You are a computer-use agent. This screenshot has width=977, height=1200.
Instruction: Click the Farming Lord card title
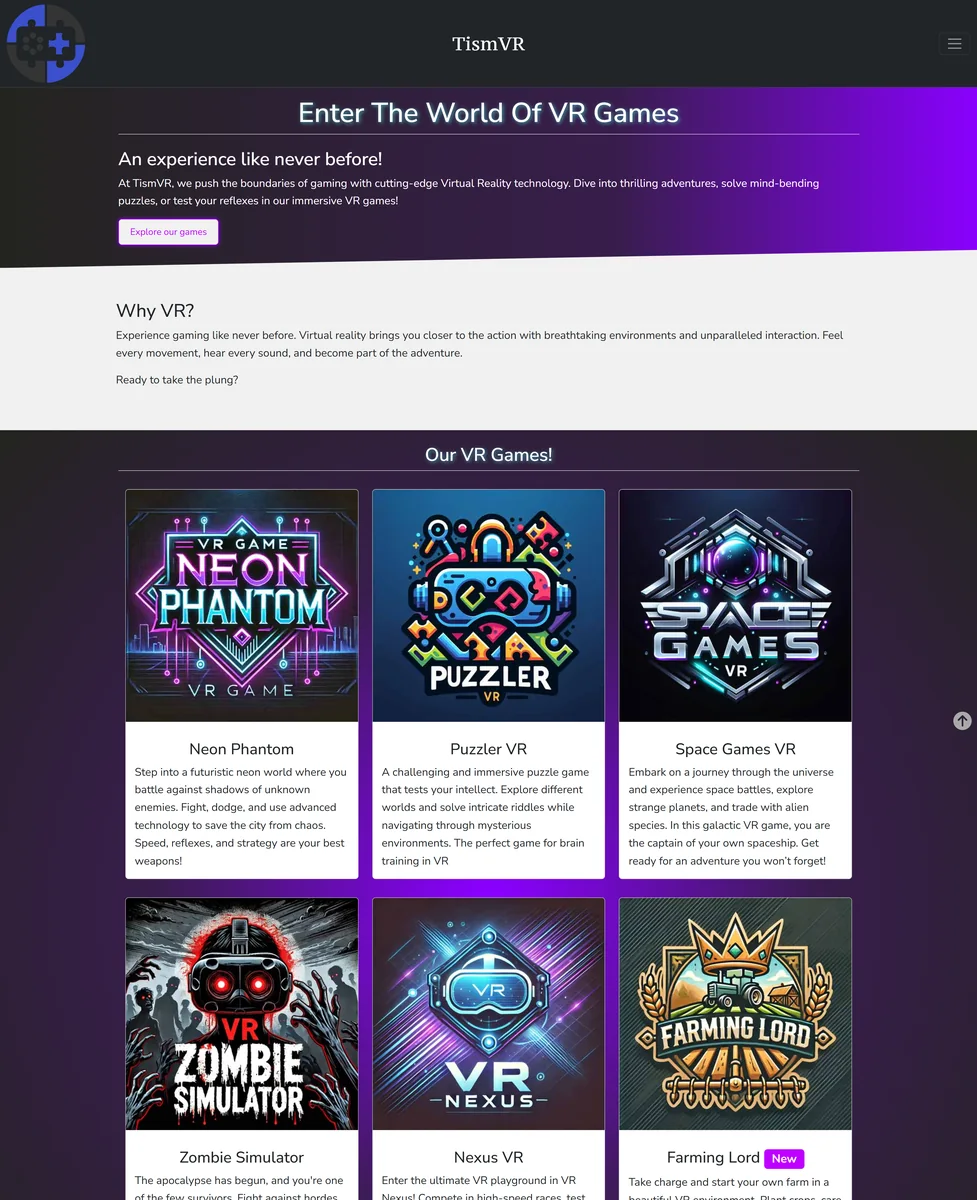(x=713, y=1157)
